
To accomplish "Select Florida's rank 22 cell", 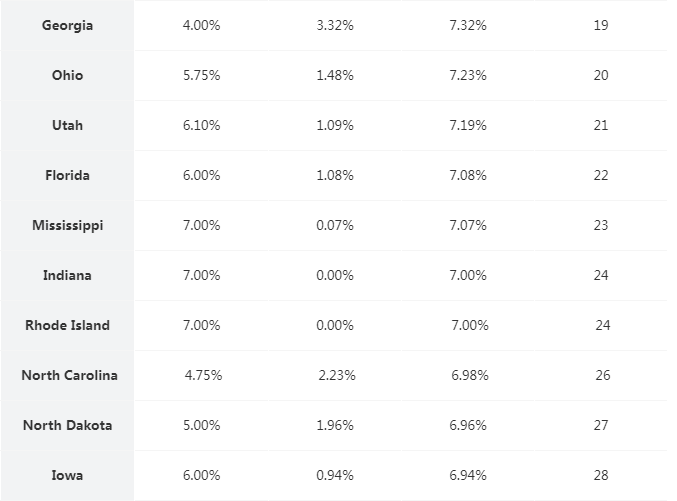I will pyautogui.click(x=600, y=176).
